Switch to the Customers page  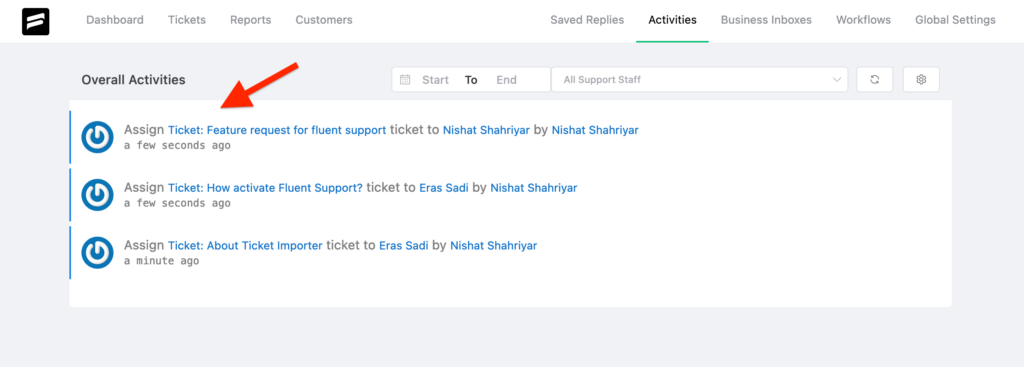(x=324, y=20)
